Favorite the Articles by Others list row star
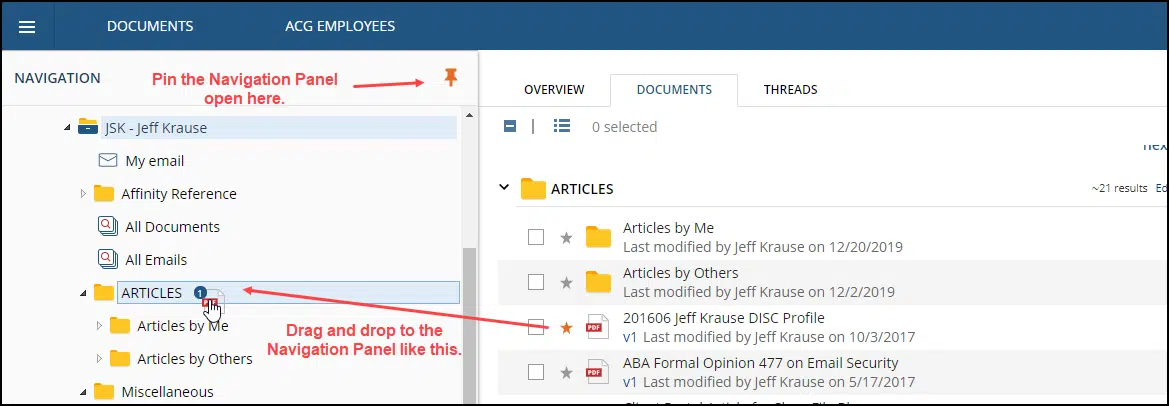1169x406 pixels. tap(567, 282)
